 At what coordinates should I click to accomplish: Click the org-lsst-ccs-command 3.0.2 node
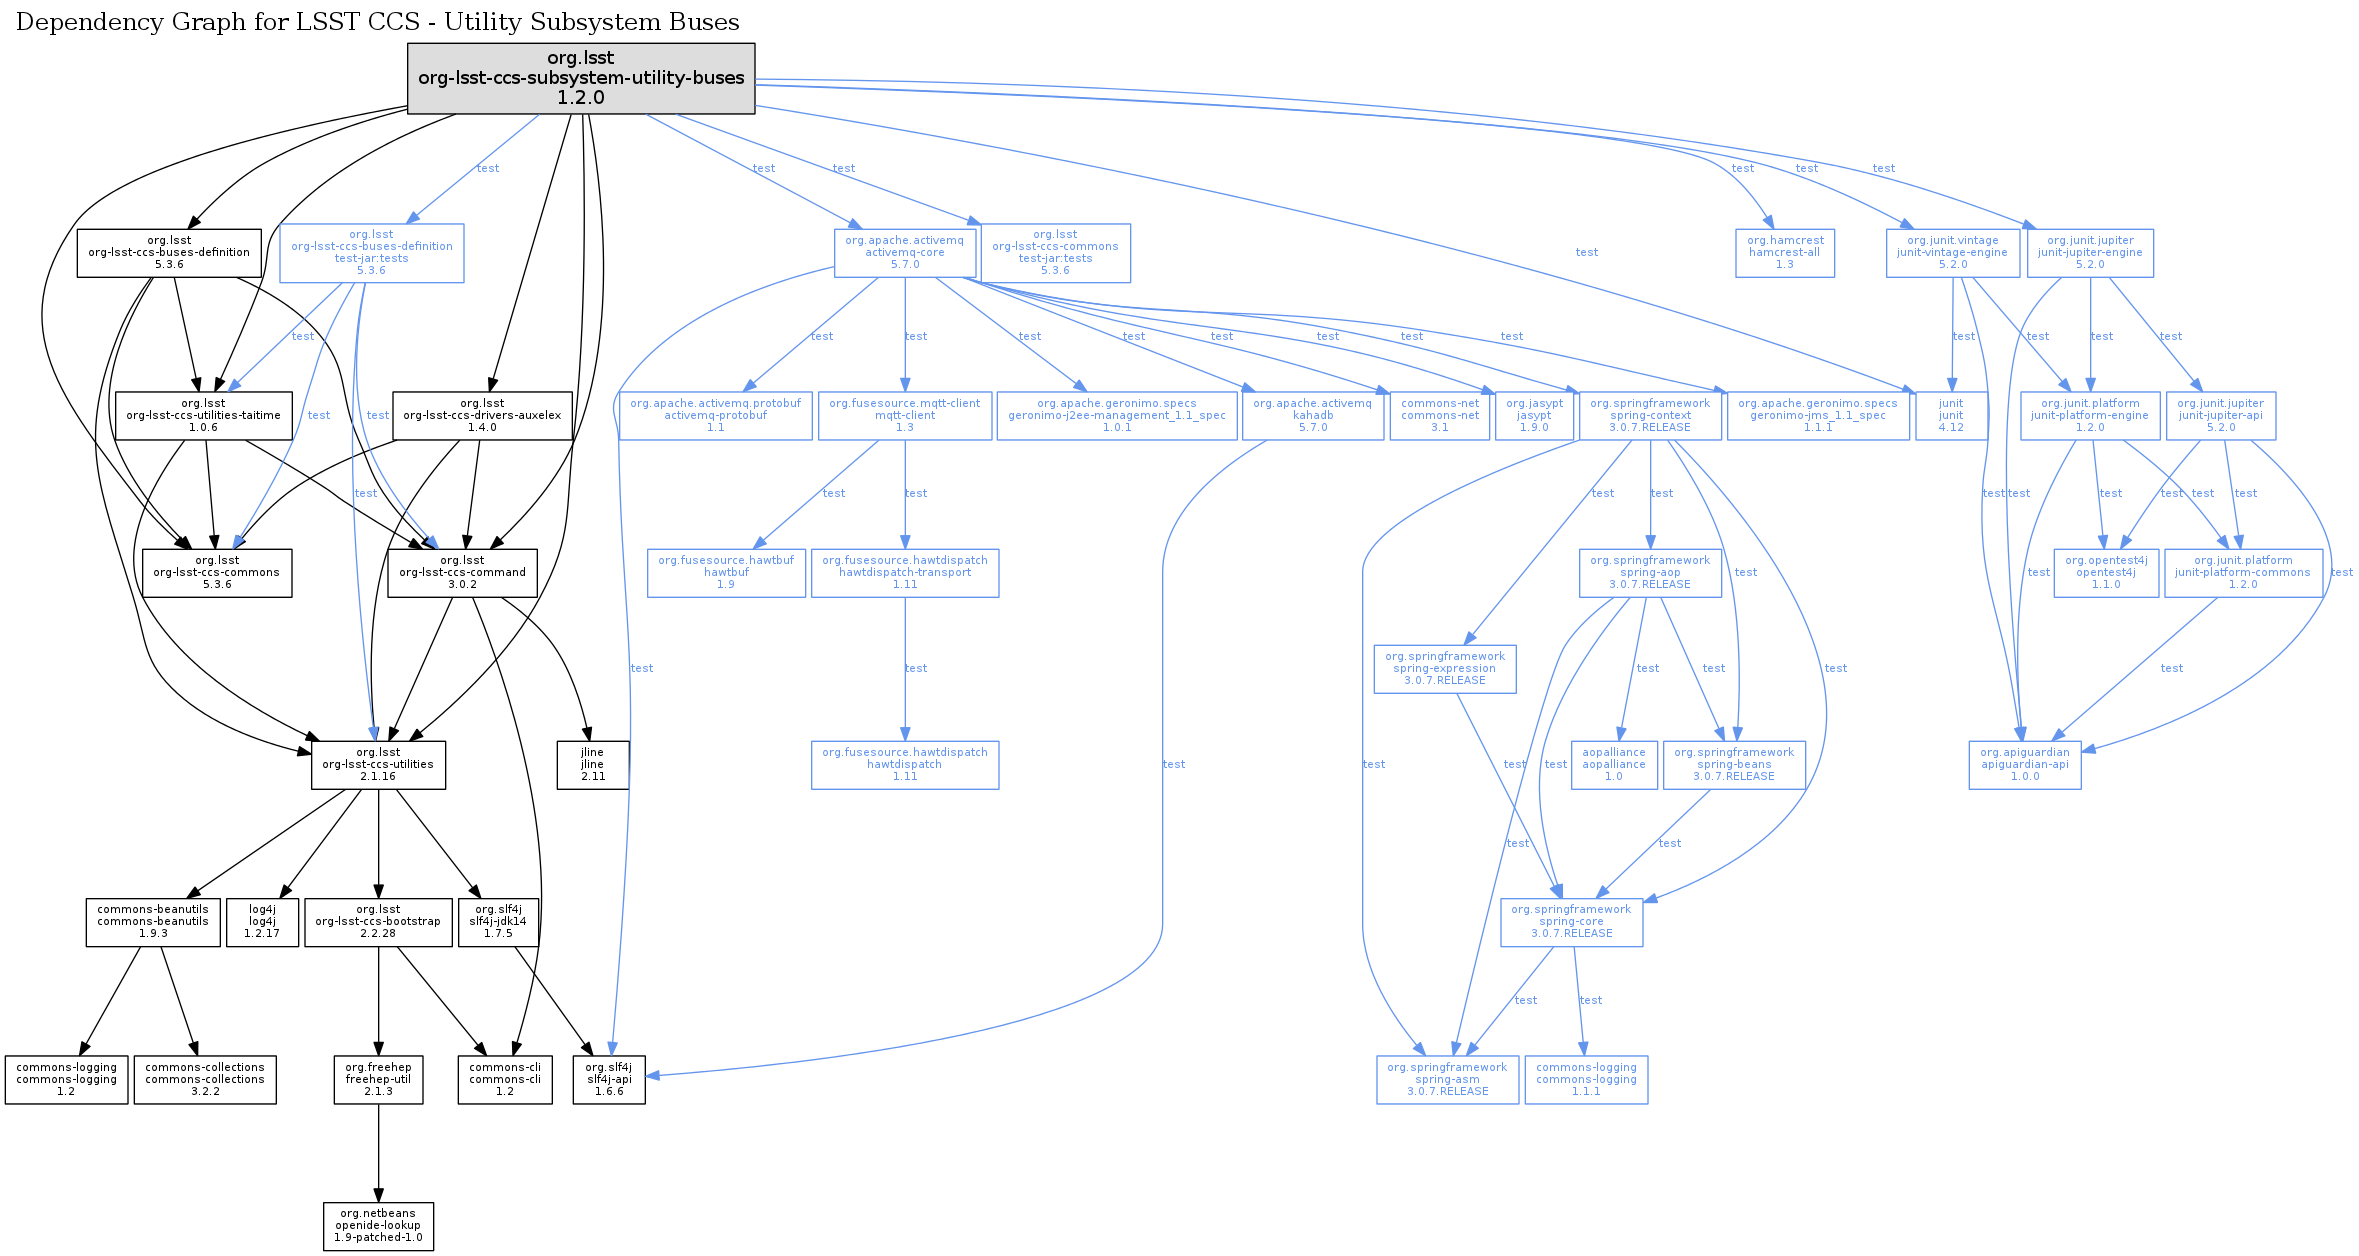coord(462,573)
